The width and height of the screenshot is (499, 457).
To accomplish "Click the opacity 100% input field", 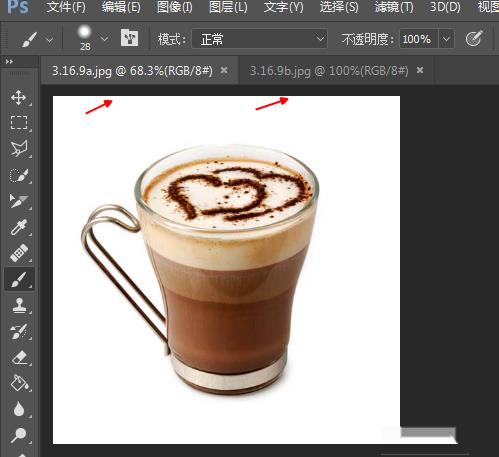I will coord(418,39).
